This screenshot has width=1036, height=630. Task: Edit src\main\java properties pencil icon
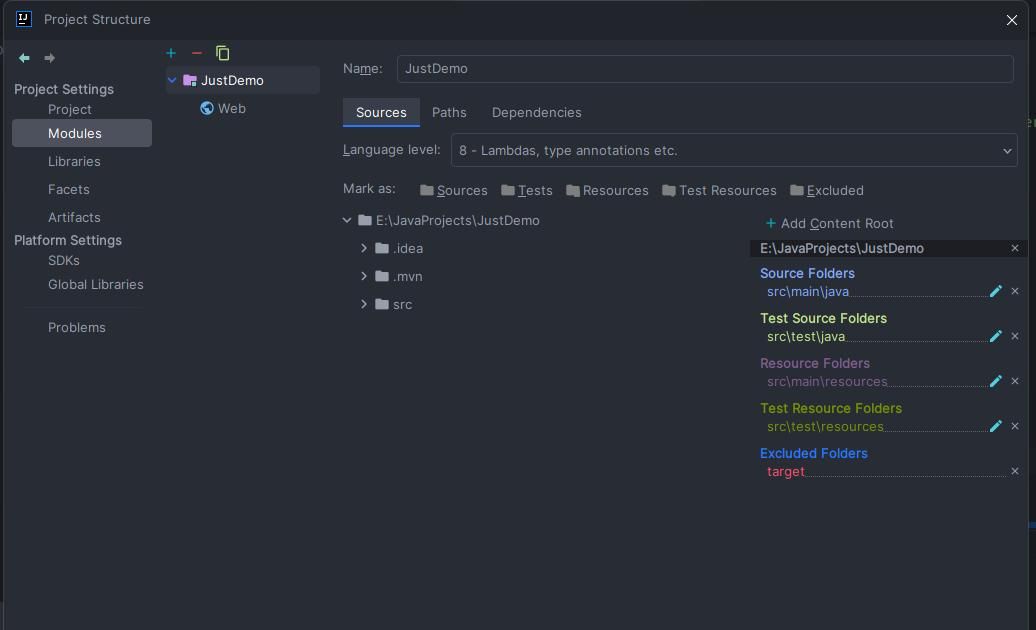click(996, 291)
